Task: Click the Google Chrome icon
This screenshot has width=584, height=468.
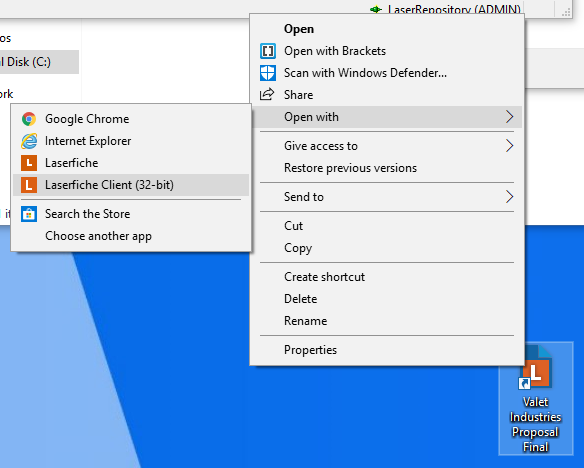Action: (x=29, y=119)
